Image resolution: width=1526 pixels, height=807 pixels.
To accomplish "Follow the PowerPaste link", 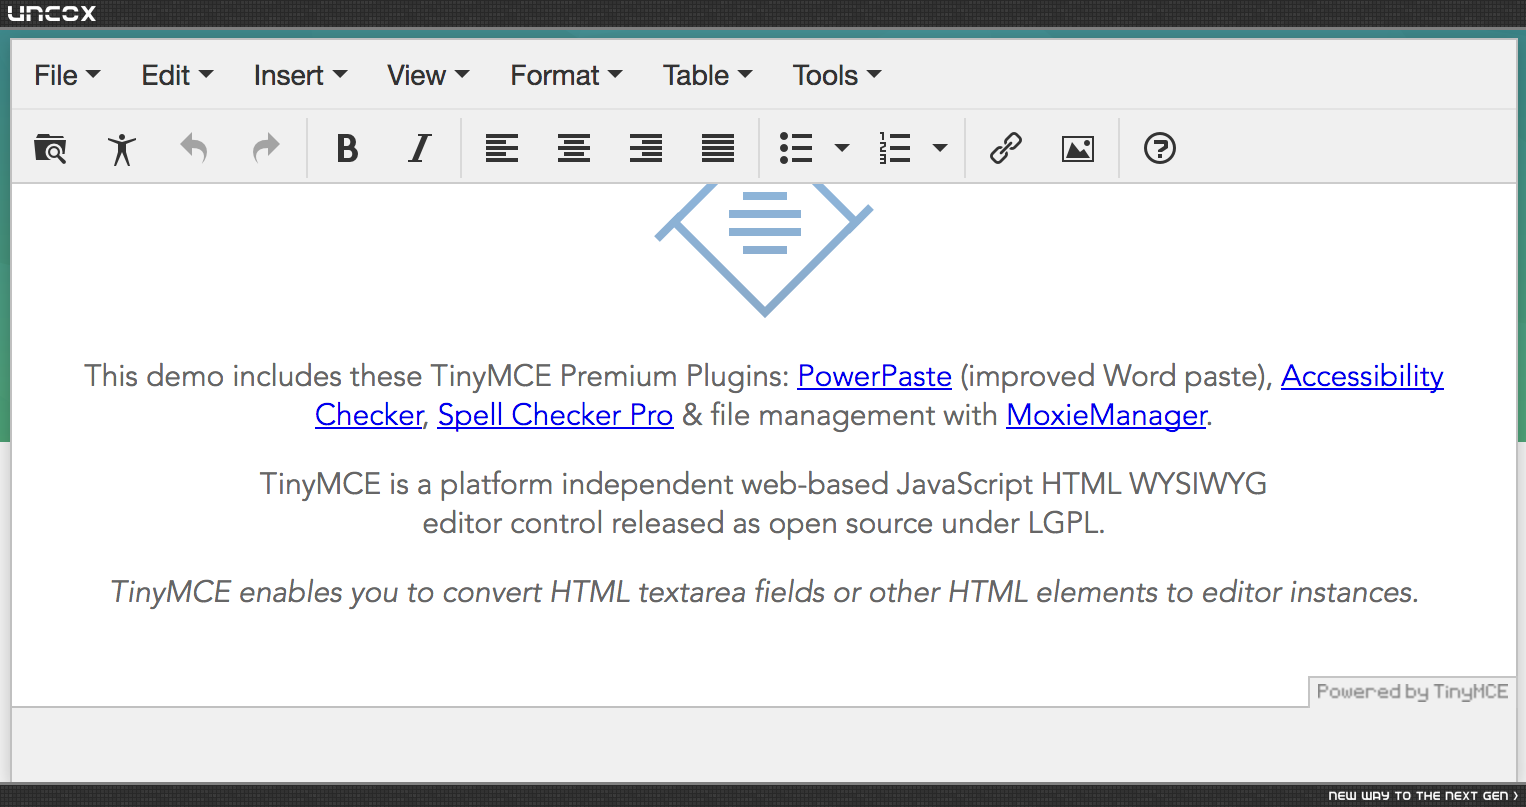I will coord(874,376).
